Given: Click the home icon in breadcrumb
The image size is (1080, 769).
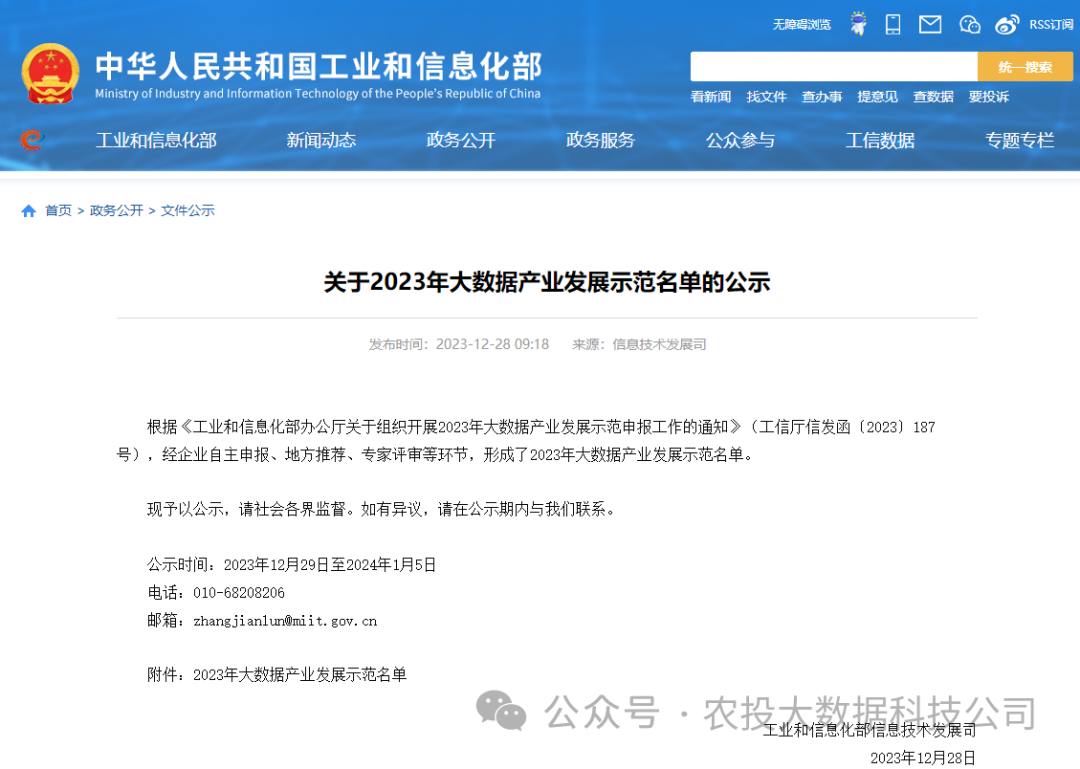Looking at the screenshot, I should [28, 211].
